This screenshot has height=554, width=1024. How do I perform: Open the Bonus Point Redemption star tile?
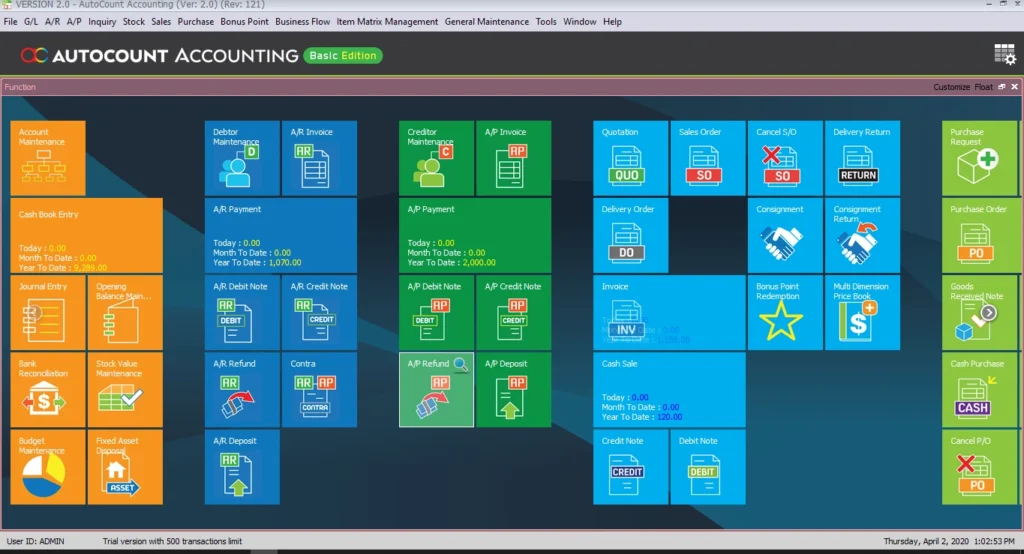click(x=785, y=312)
